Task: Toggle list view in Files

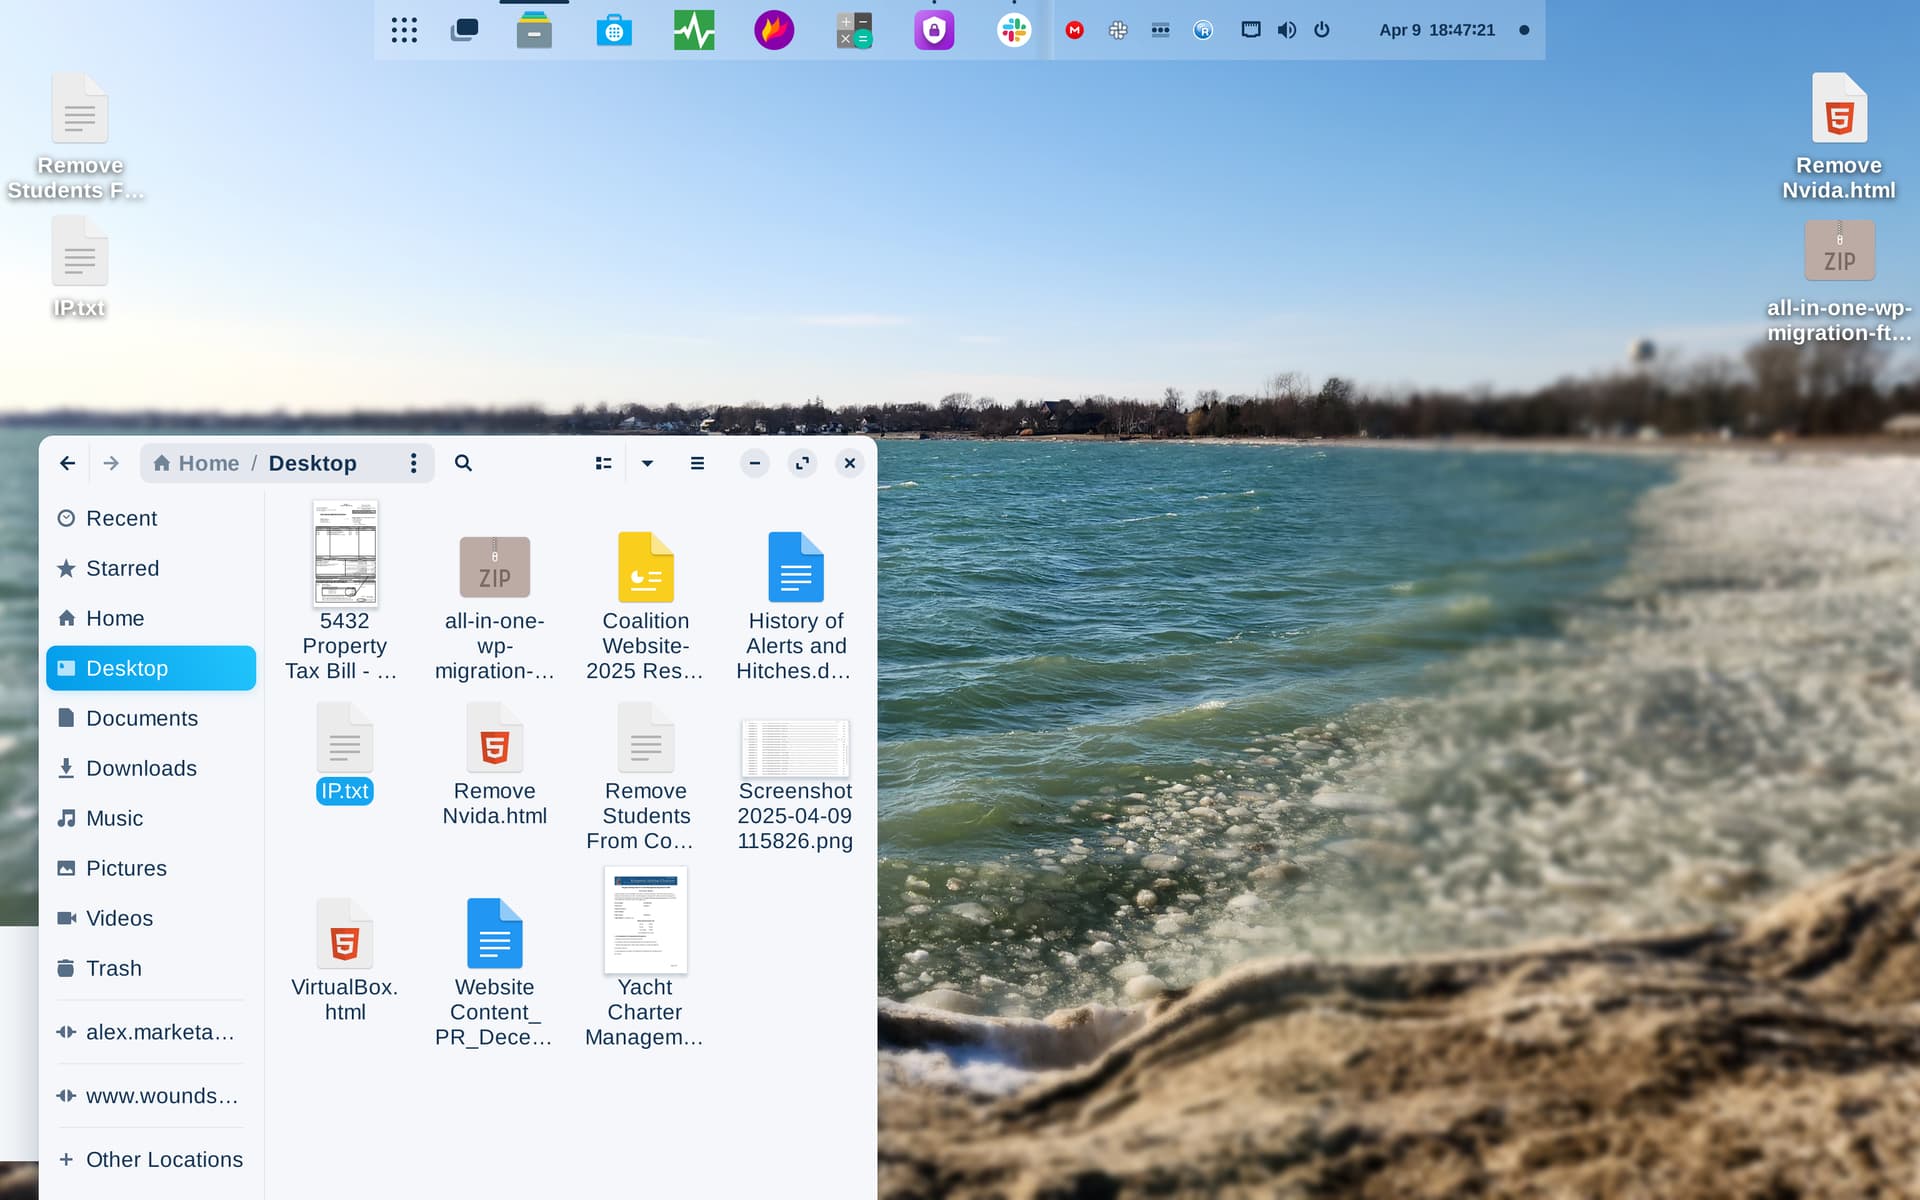Action: [603, 463]
